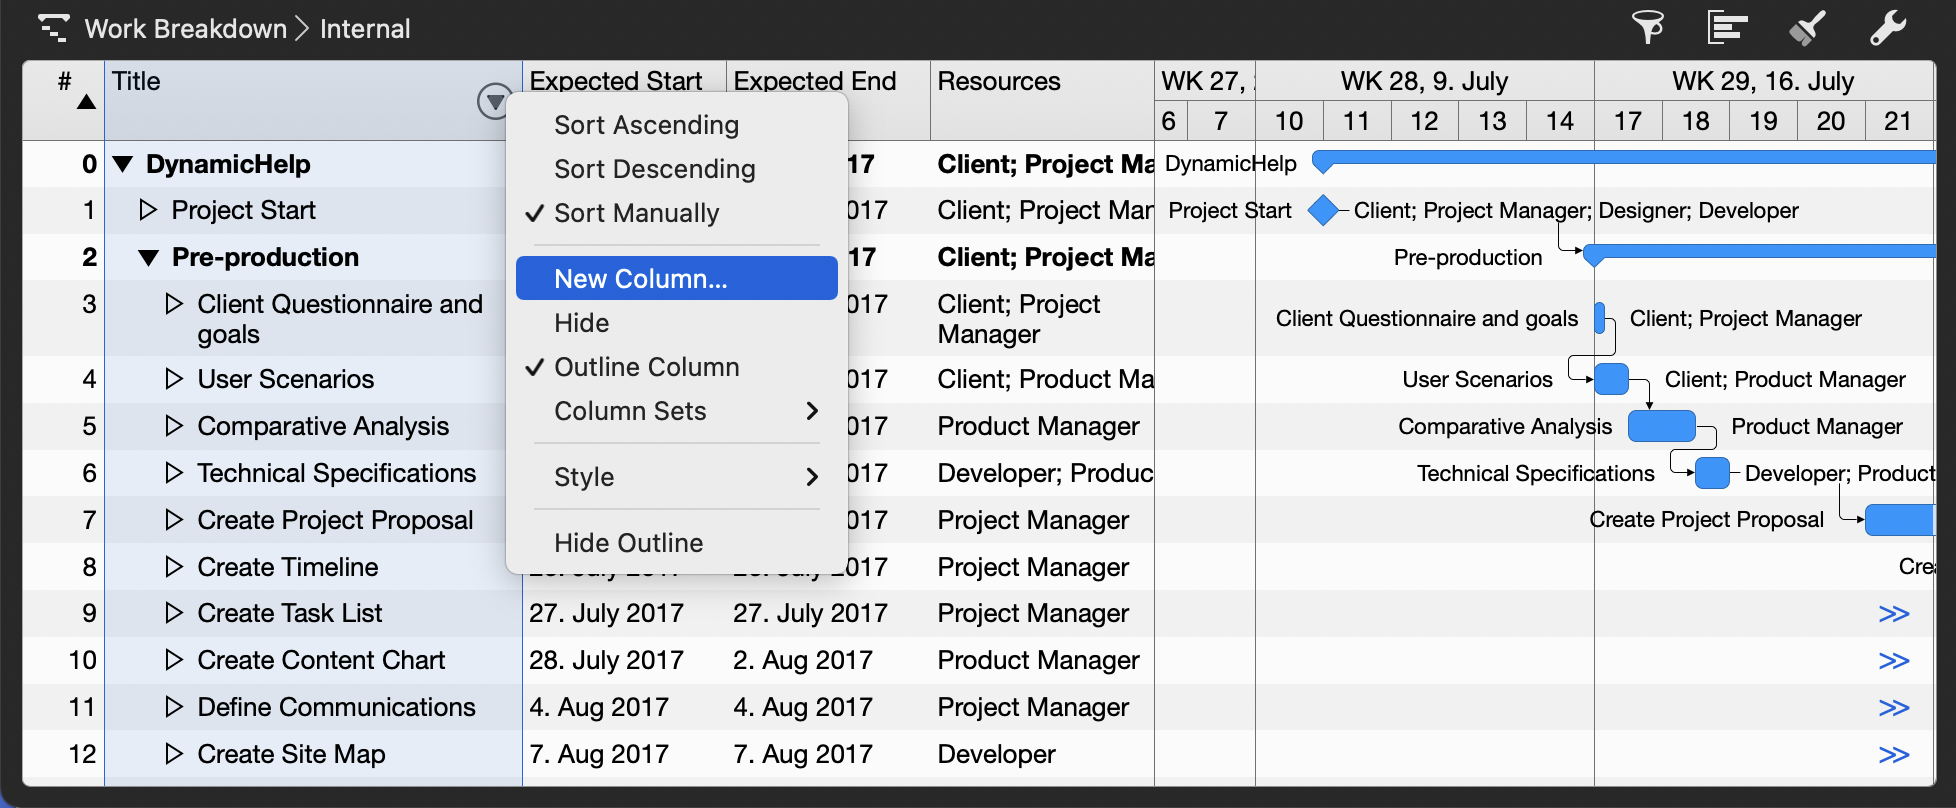This screenshot has height=808, width=1956.
Task: Enable Sort Manually option
Action: (x=636, y=213)
